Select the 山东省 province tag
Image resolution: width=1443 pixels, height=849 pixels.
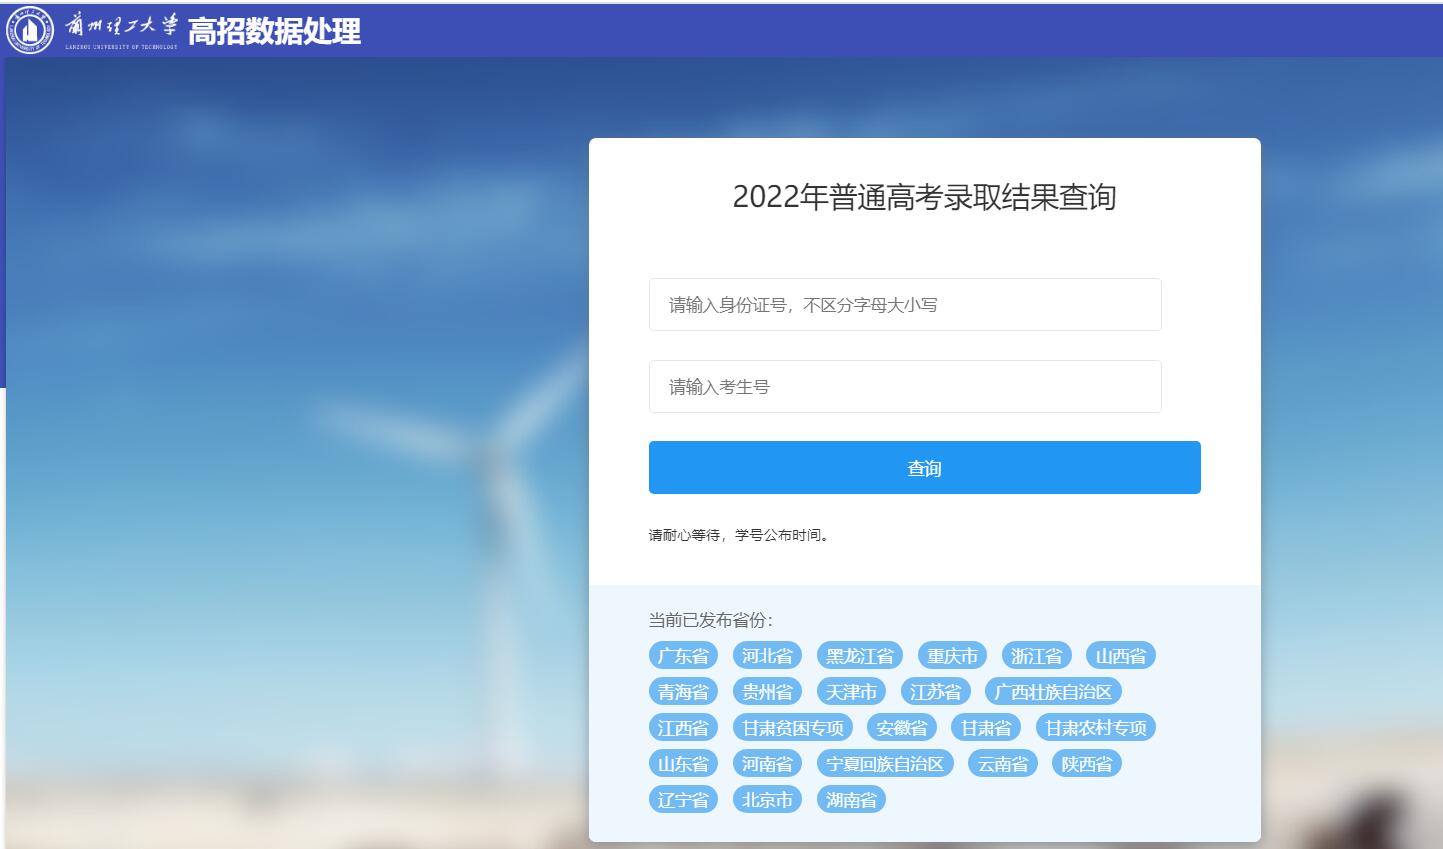pyautogui.click(x=683, y=764)
